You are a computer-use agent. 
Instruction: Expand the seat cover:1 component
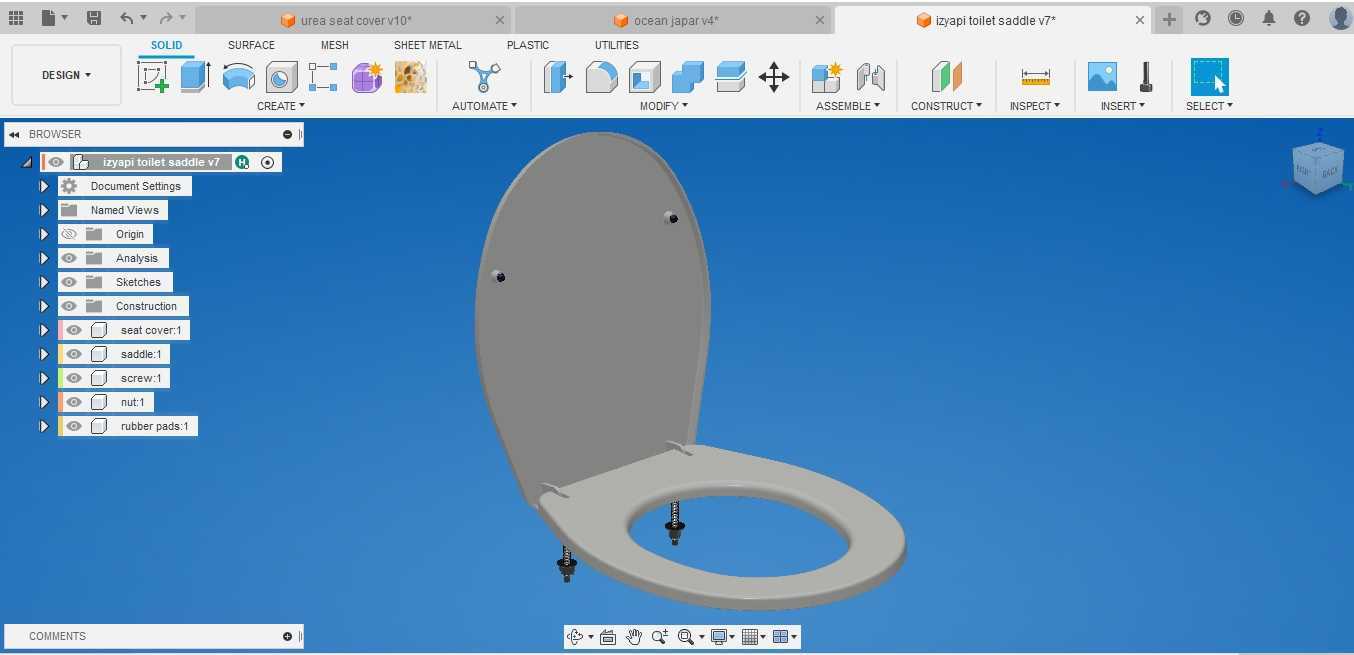[x=44, y=330]
